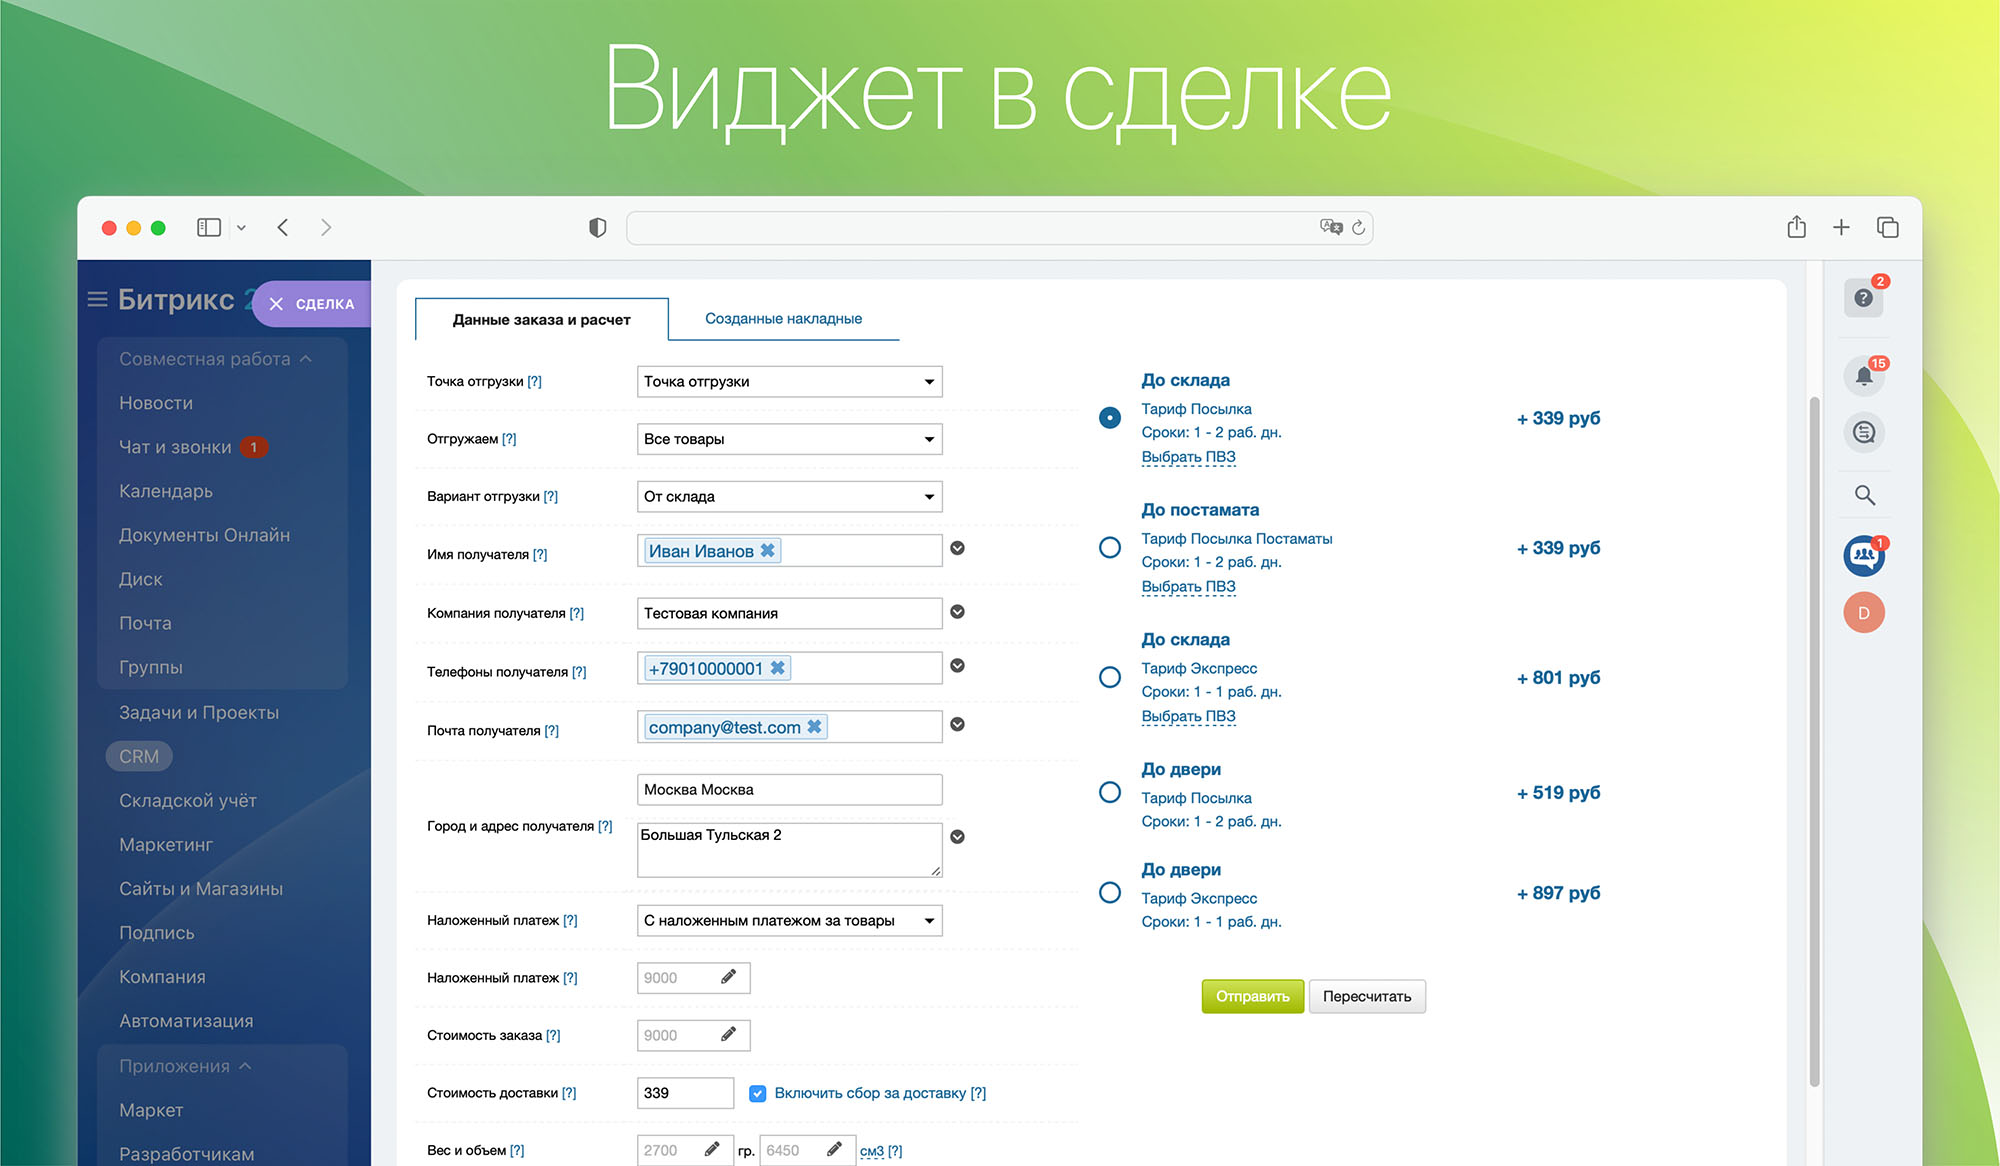Click the green Отправить button
Screen dimensions: 2000x1166
(x=1252, y=996)
